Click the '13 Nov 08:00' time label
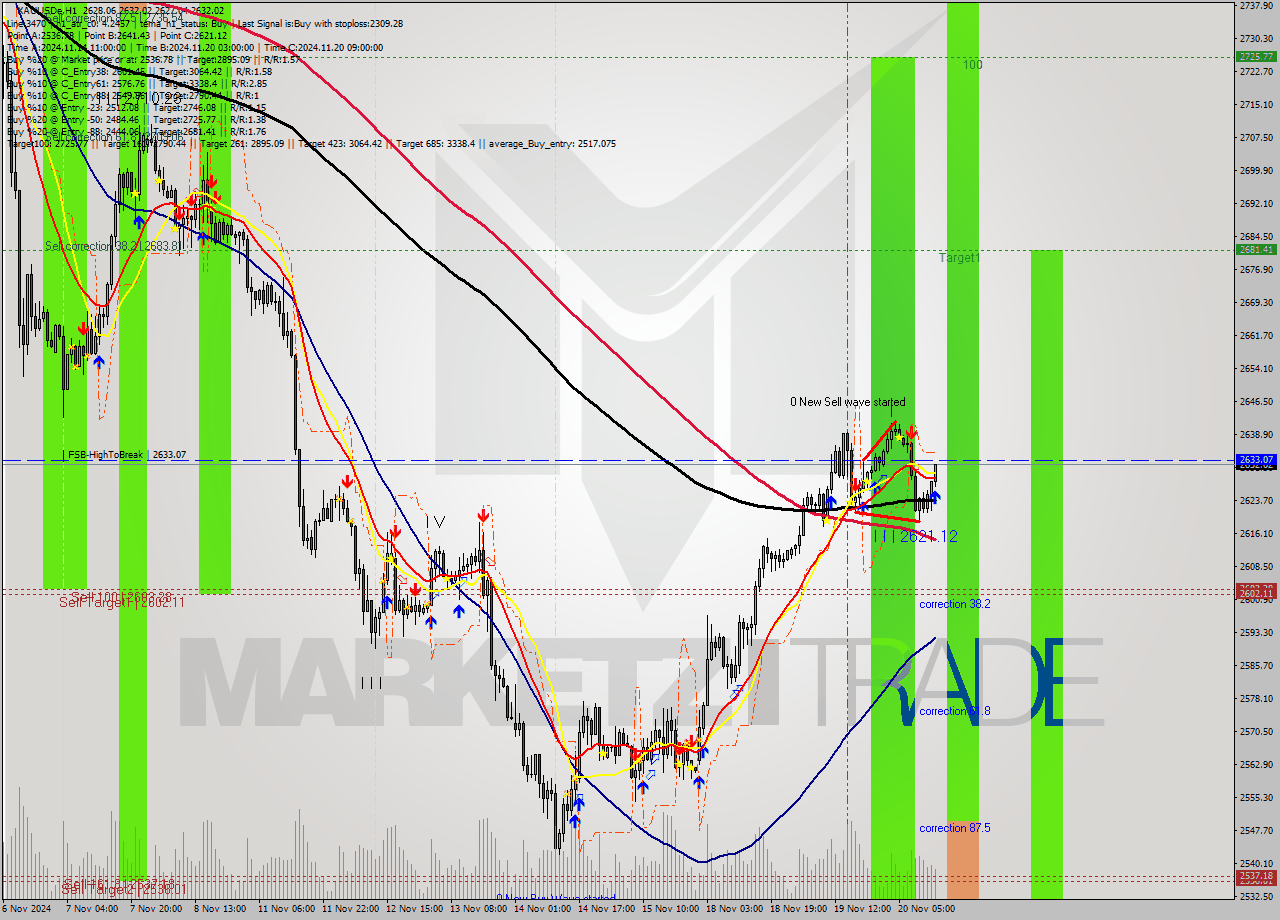 pyautogui.click(x=478, y=909)
